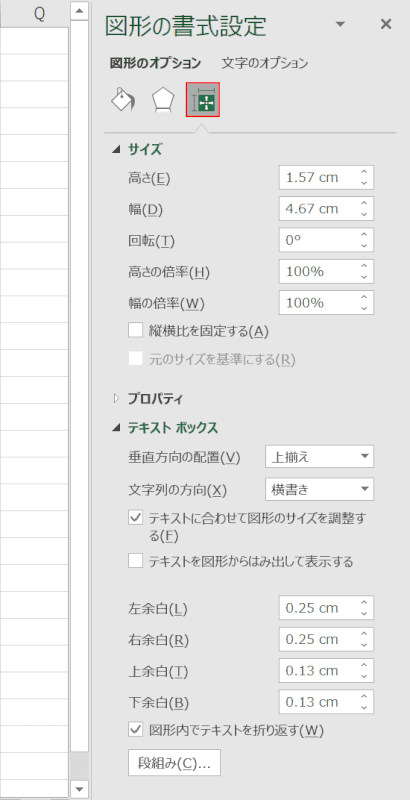
Task: Check テキストを図形からはみ出して表示する
Action: point(135,562)
